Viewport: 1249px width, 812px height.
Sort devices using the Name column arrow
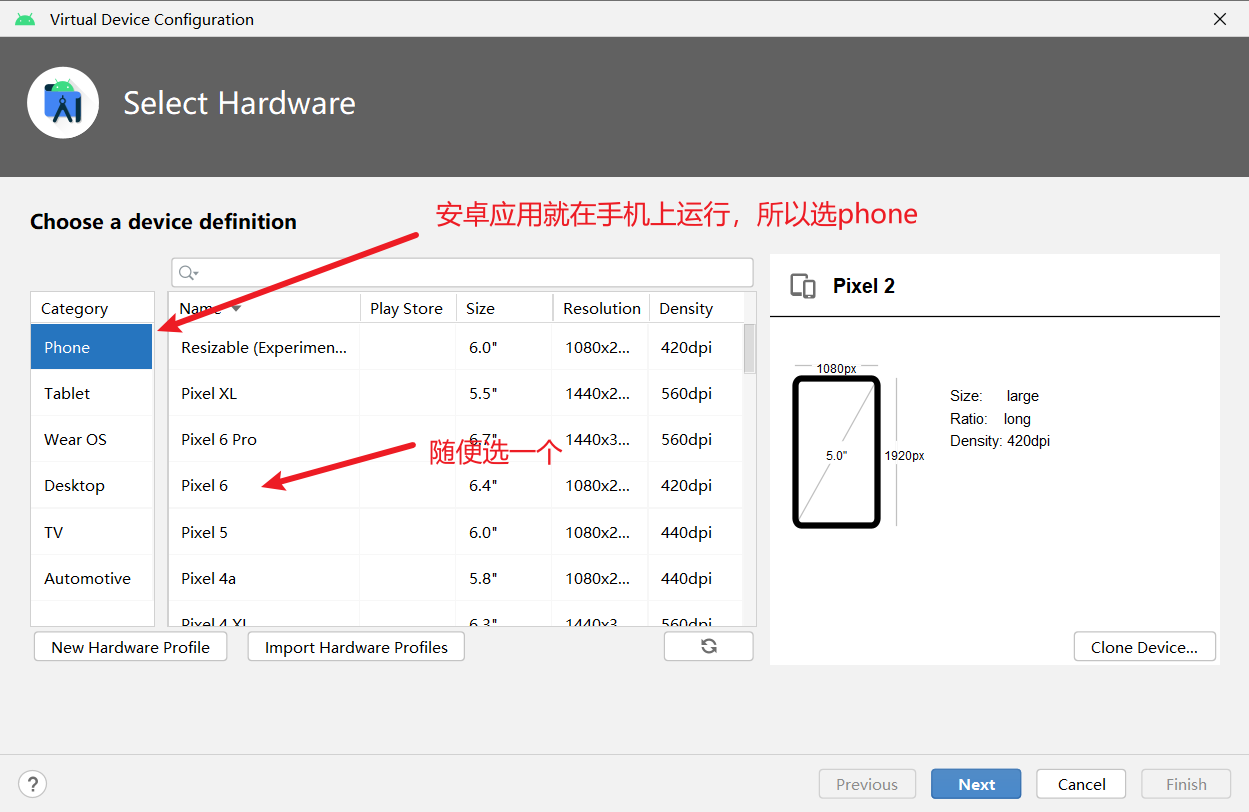236,308
